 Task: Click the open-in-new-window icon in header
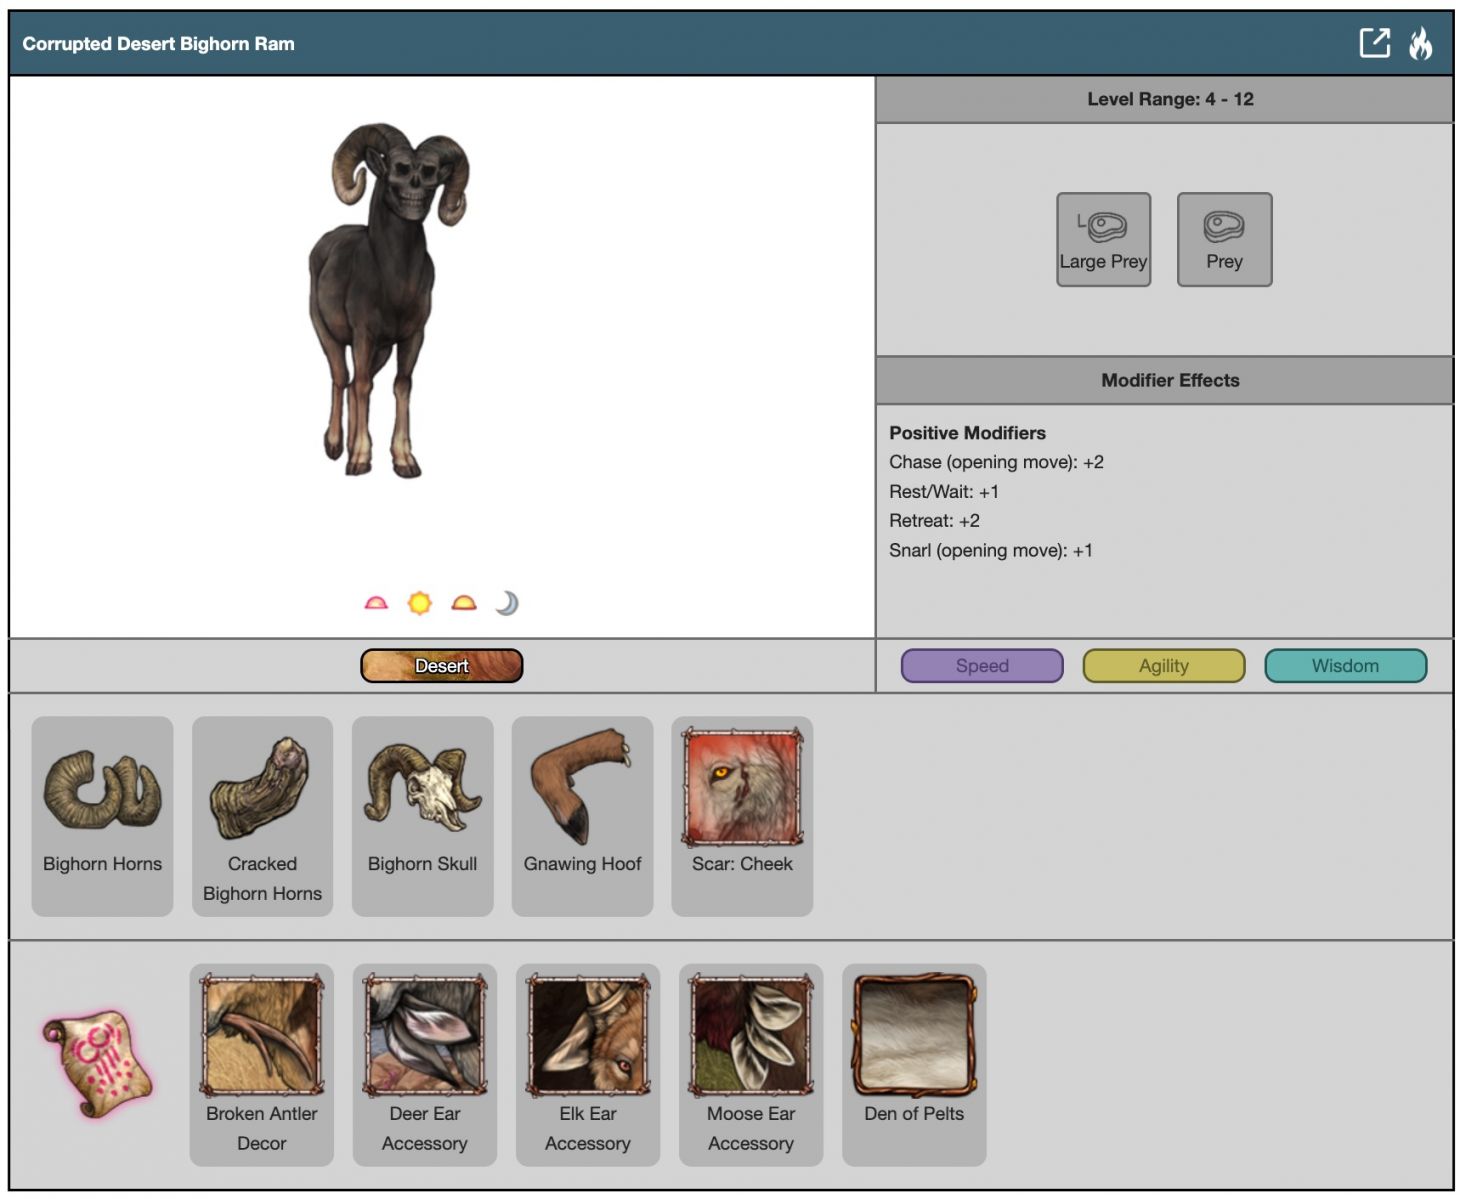coord(1374,43)
